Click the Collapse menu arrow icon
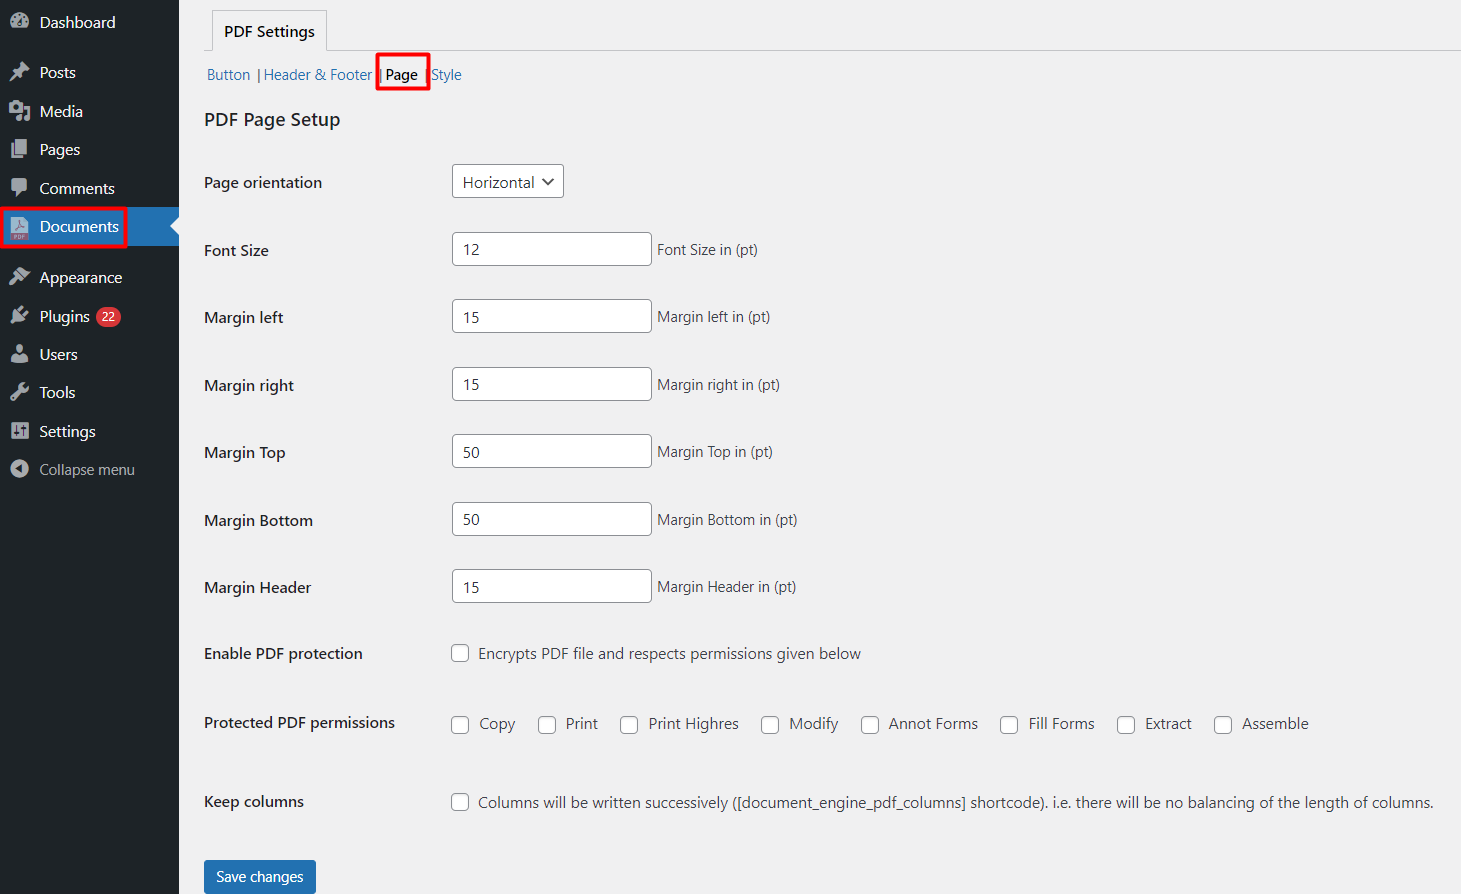This screenshot has height=894, width=1461. point(19,469)
